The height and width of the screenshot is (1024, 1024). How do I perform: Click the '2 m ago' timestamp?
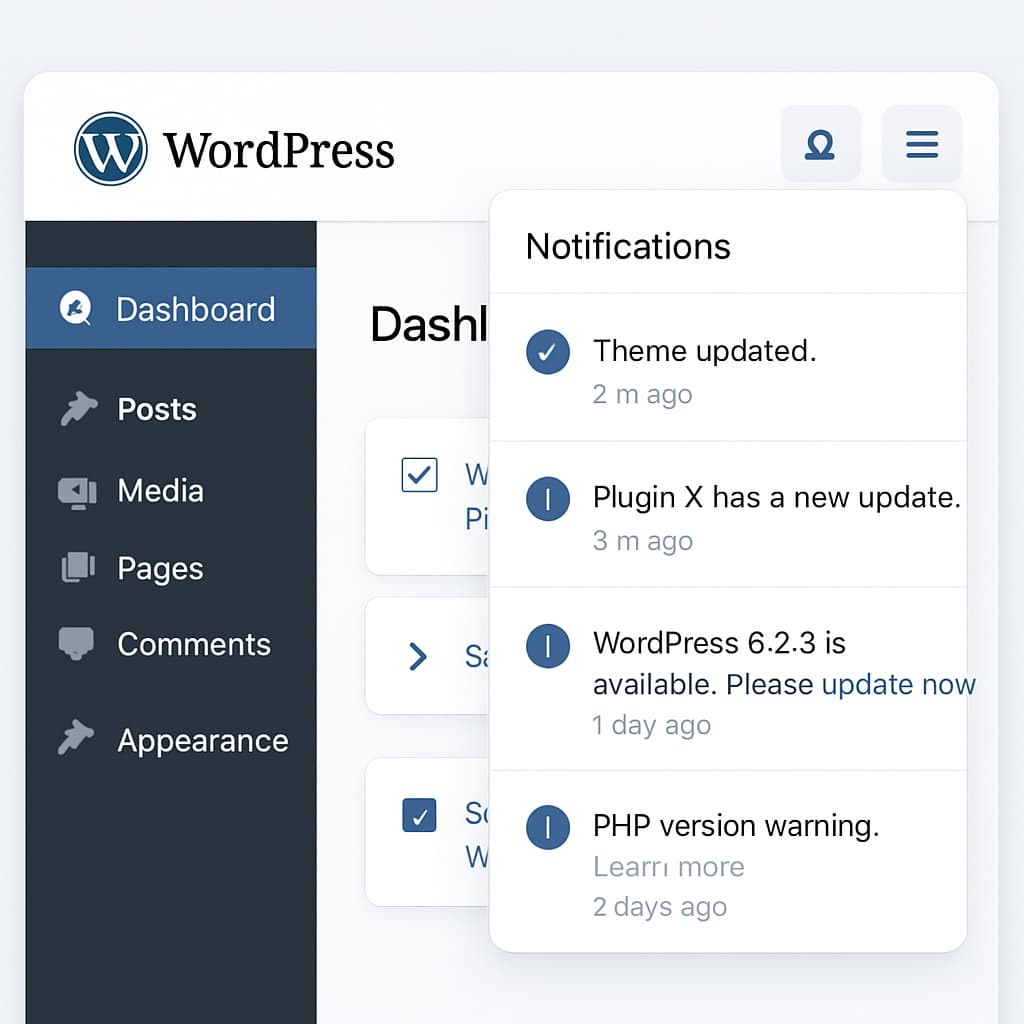click(643, 394)
